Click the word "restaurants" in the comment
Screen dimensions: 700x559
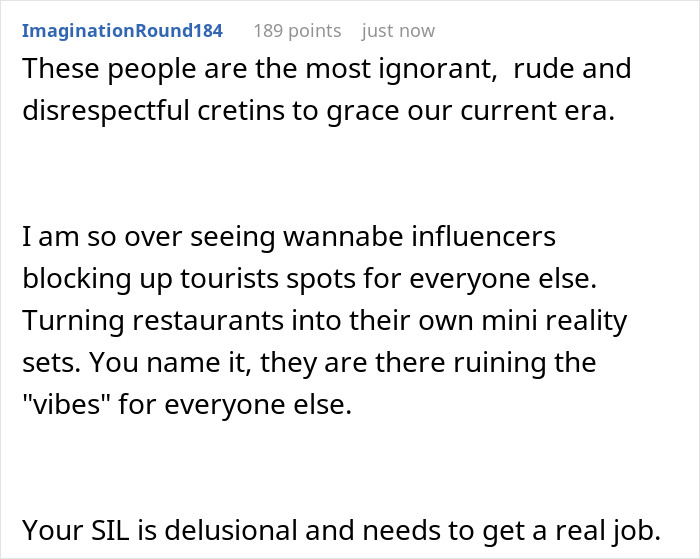pos(208,321)
